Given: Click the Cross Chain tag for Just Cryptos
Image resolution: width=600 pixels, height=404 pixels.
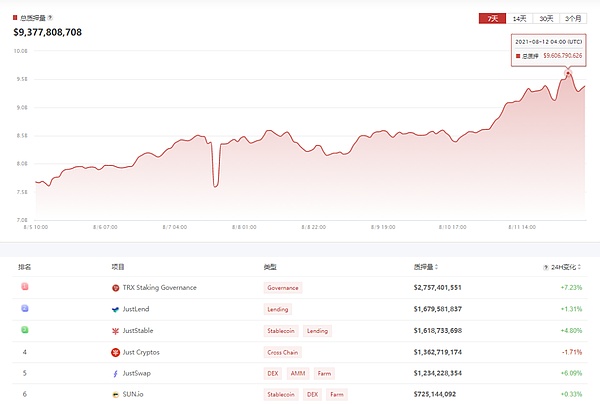Looking at the screenshot, I should click(283, 352).
